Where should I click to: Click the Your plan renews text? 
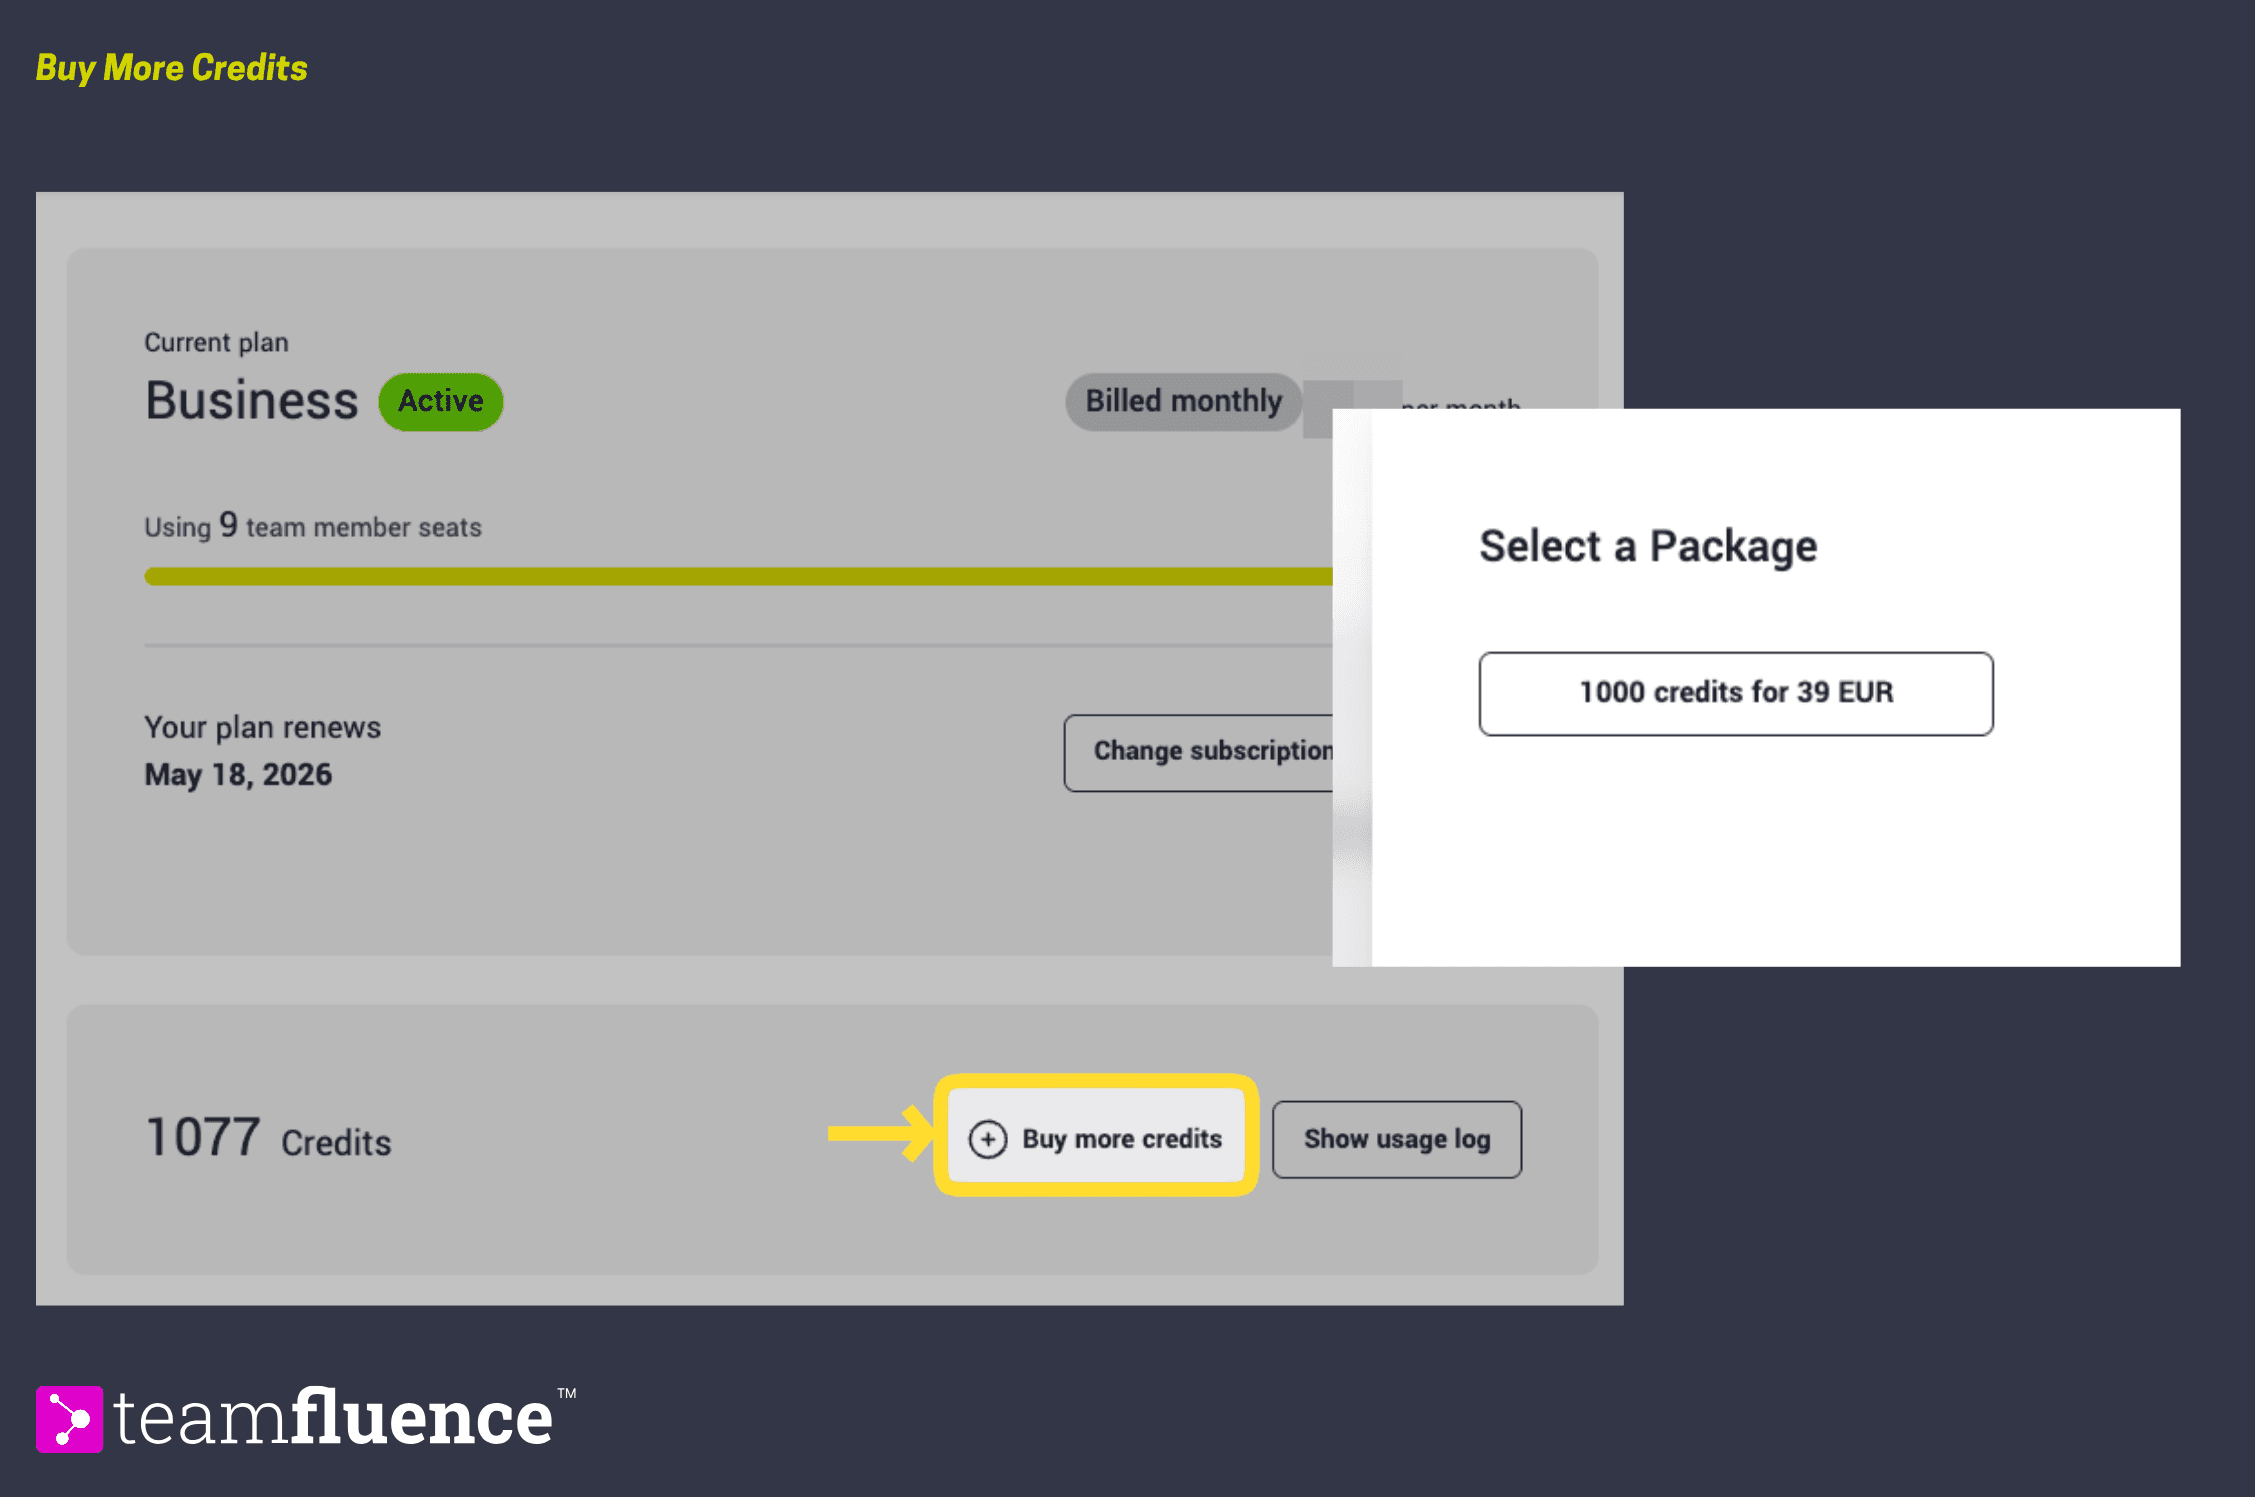coord(262,728)
